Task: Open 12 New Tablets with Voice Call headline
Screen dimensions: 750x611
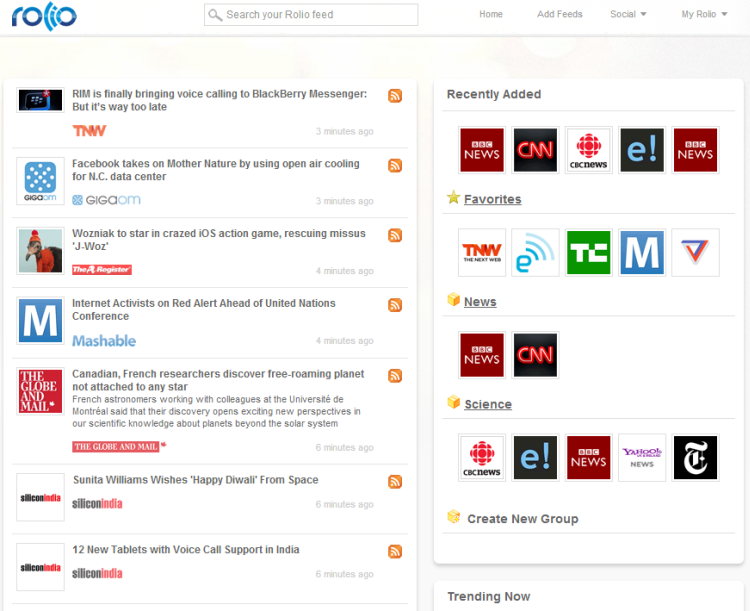Action: coord(186,550)
